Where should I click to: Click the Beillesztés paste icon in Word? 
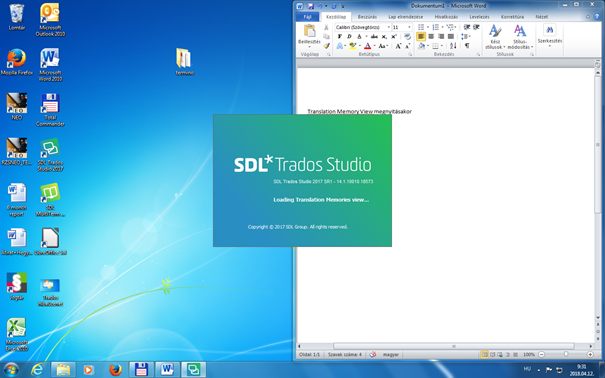point(309,31)
